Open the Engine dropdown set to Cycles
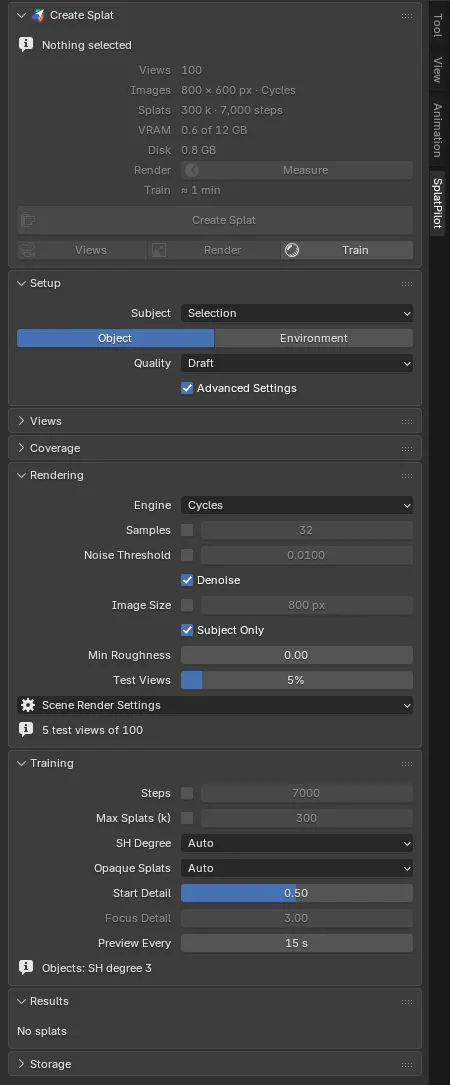The image size is (450, 1085). [x=297, y=505]
